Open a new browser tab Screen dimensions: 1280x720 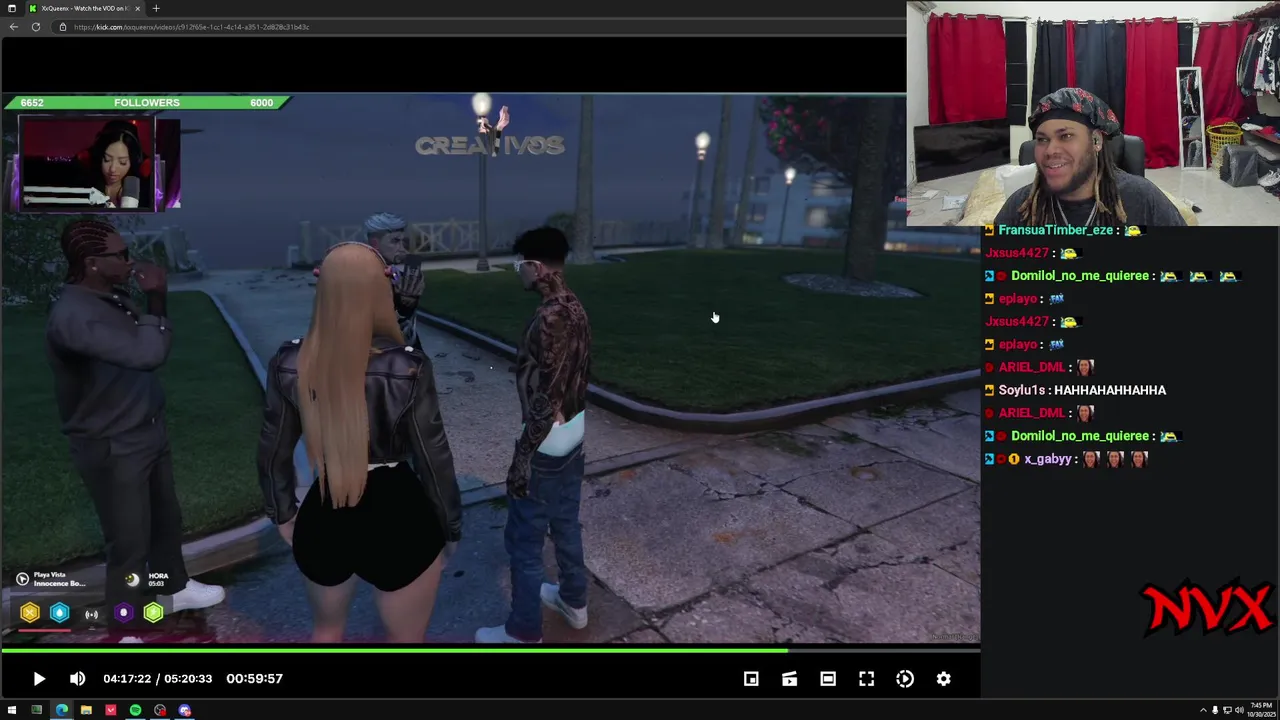coord(156,8)
